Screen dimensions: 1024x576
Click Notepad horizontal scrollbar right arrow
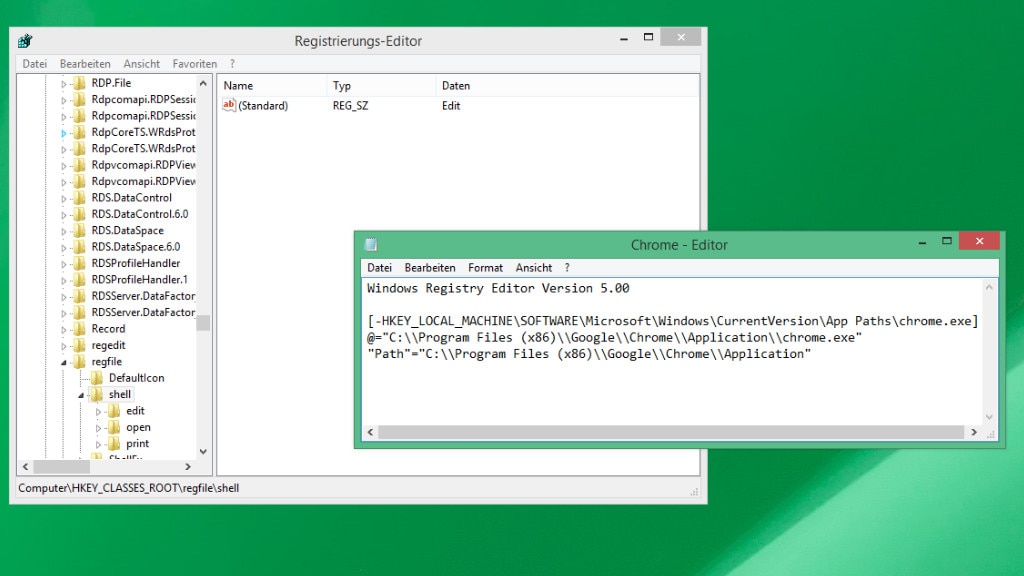(972, 433)
